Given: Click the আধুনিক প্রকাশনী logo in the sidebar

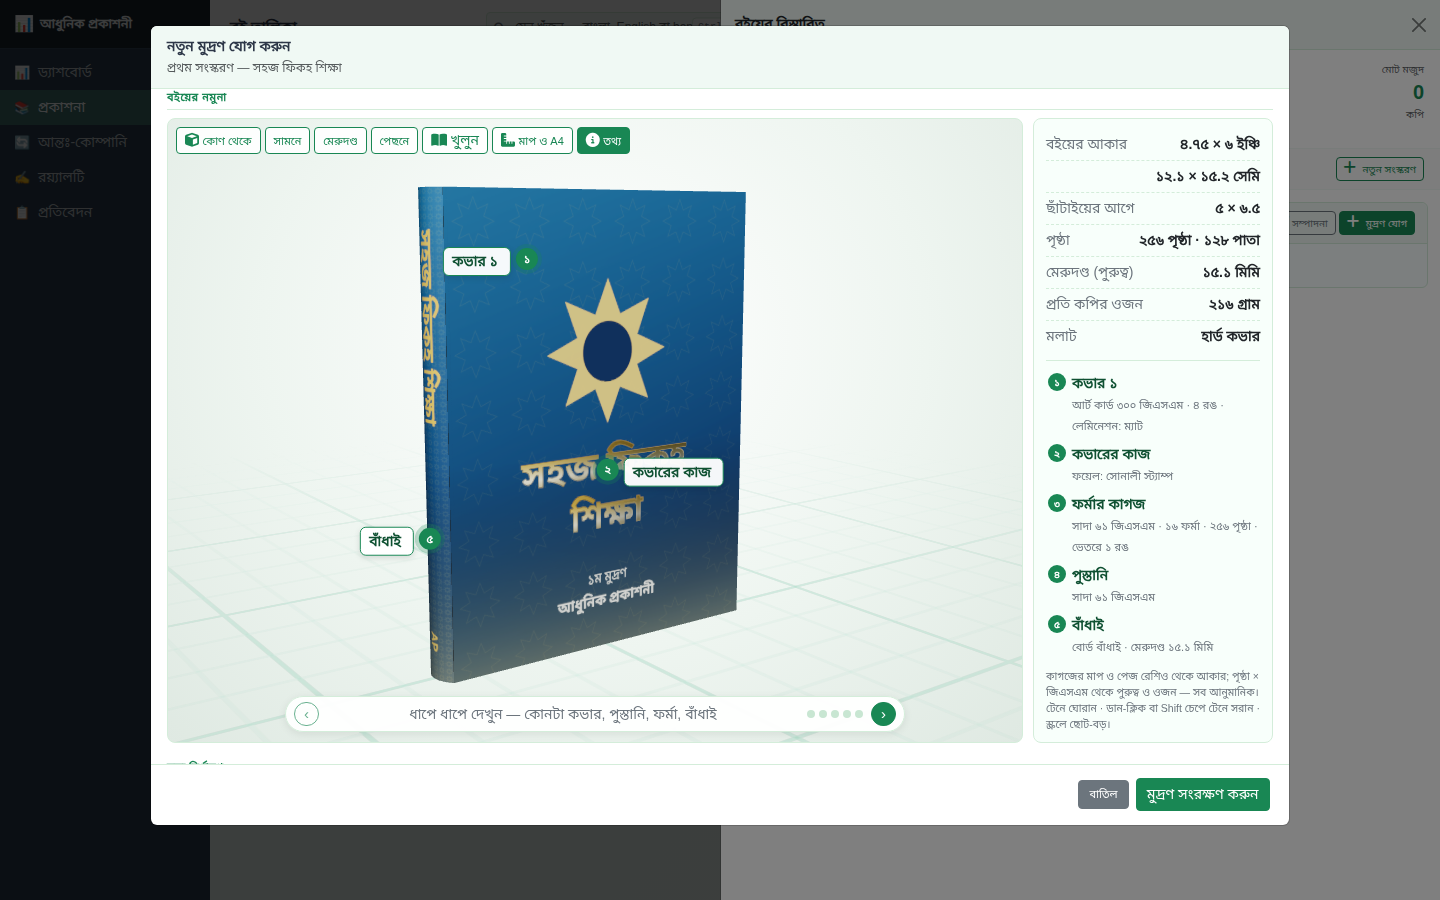Looking at the screenshot, I should (x=74, y=23).
